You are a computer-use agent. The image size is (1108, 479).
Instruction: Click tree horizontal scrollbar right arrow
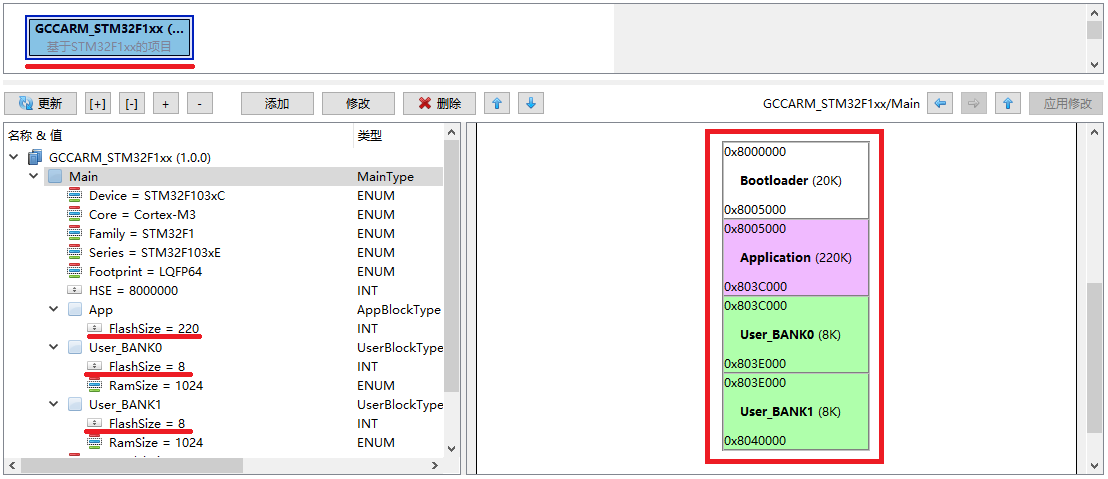pos(435,466)
